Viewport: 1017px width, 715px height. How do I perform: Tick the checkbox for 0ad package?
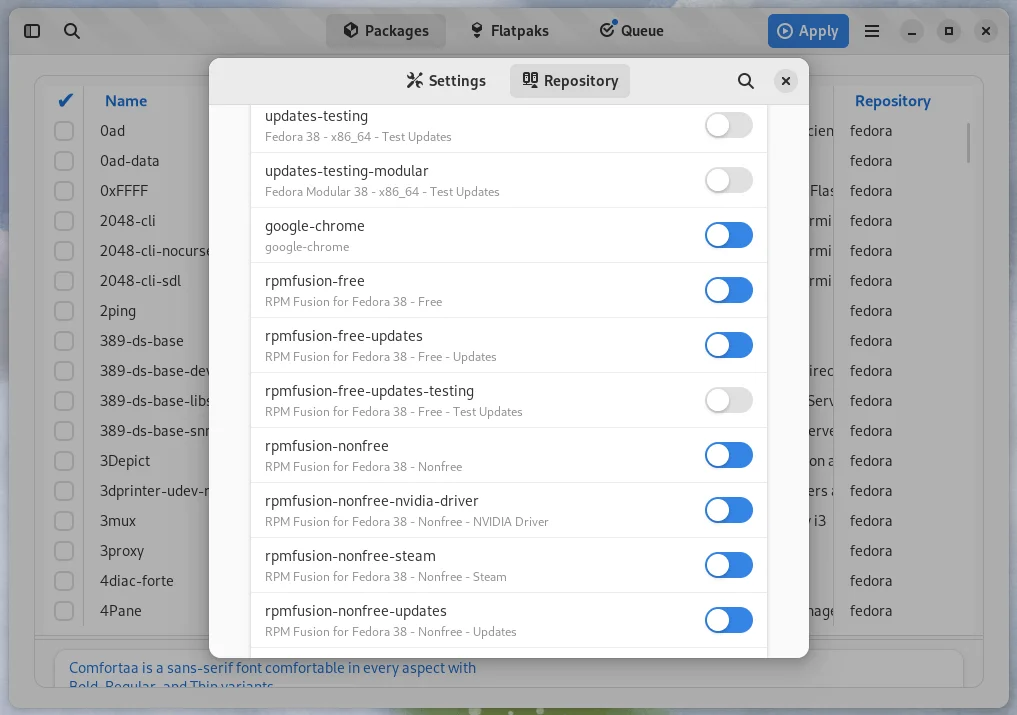(x=64, y=131)
